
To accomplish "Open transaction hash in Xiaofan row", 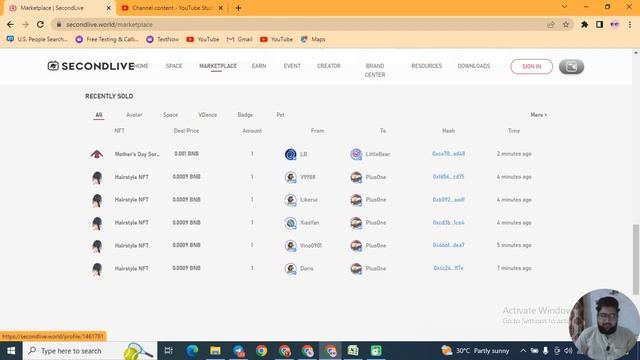I will click(448, 222).
